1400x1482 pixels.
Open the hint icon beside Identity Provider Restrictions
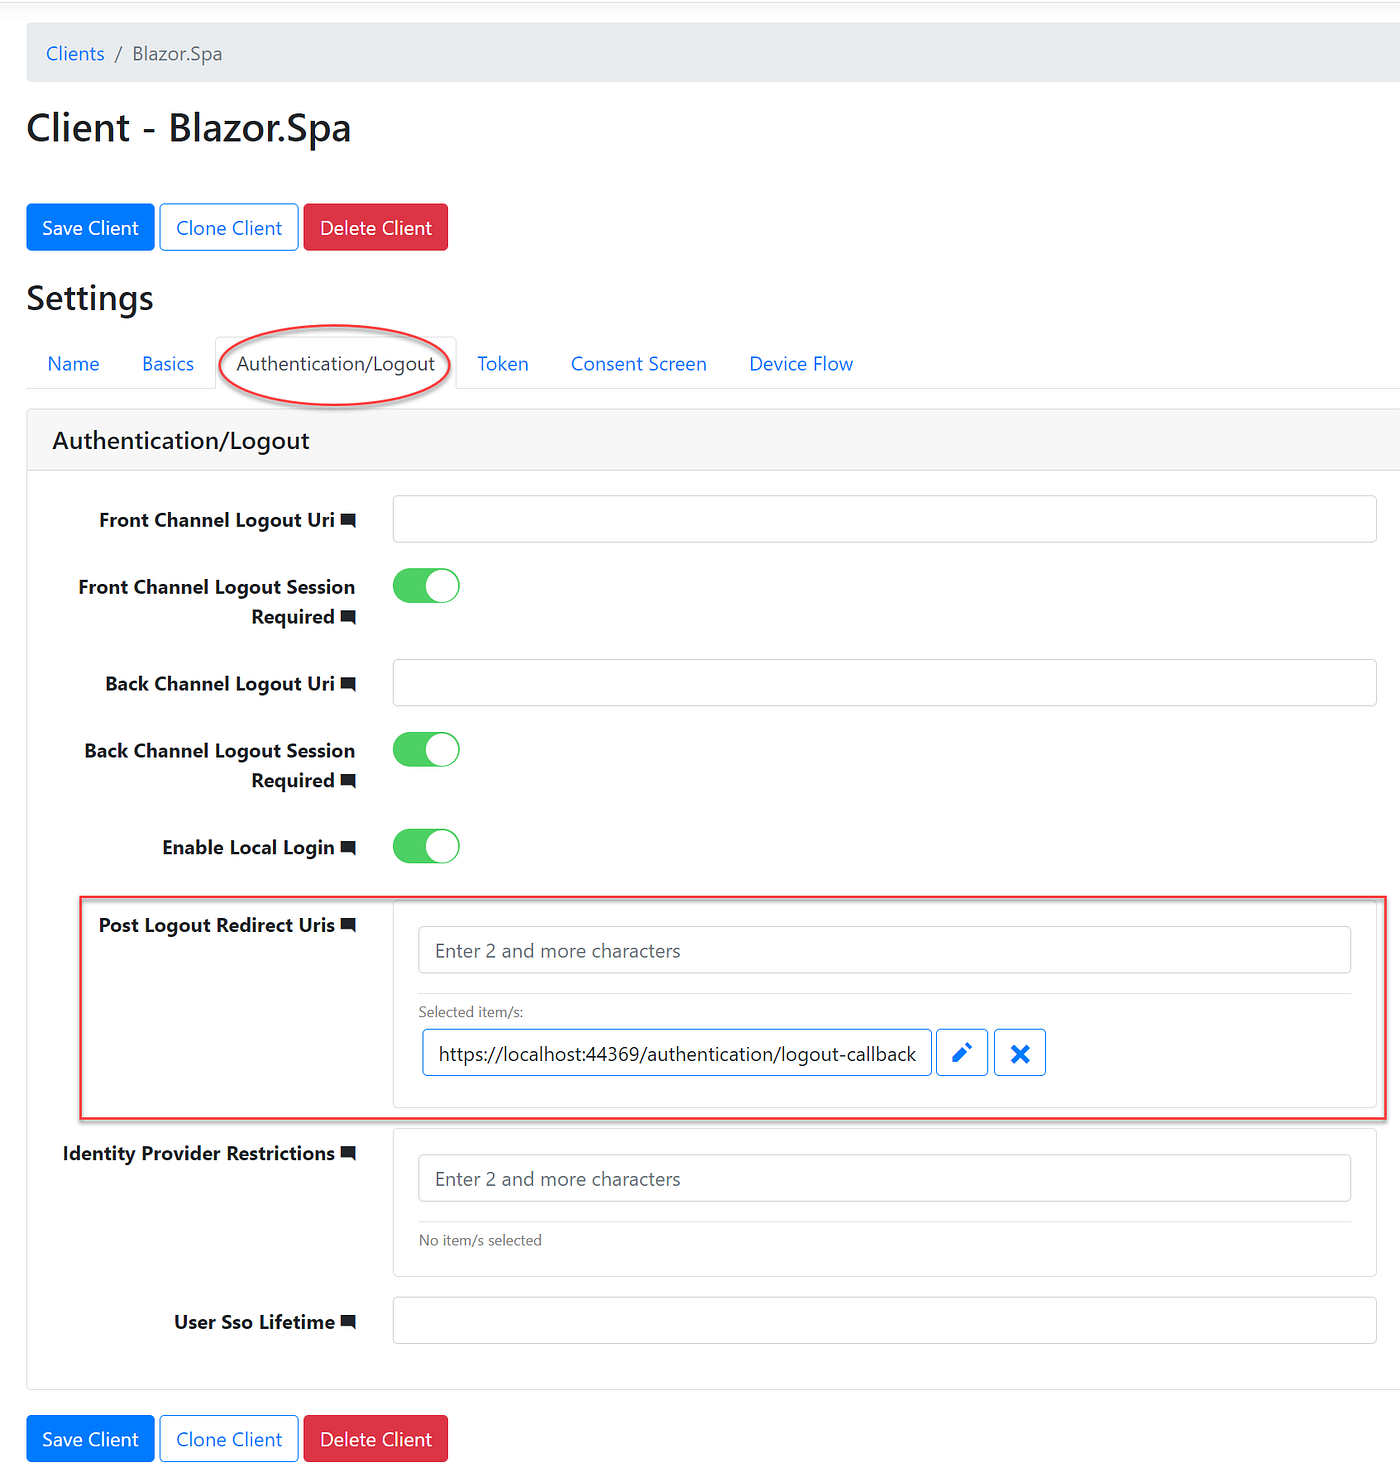coord(348,1153)
